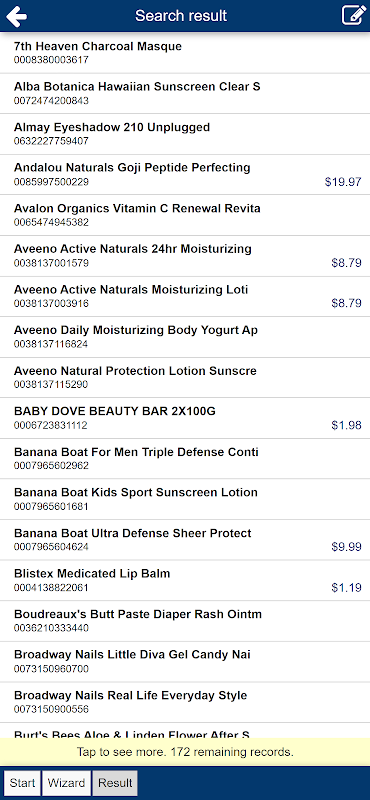Image resolution: width=370 pixels, height=800 pixels.
Task: Open BABY DOVE BEAUTY BAR 2X100G
Action: click(185, 418)
